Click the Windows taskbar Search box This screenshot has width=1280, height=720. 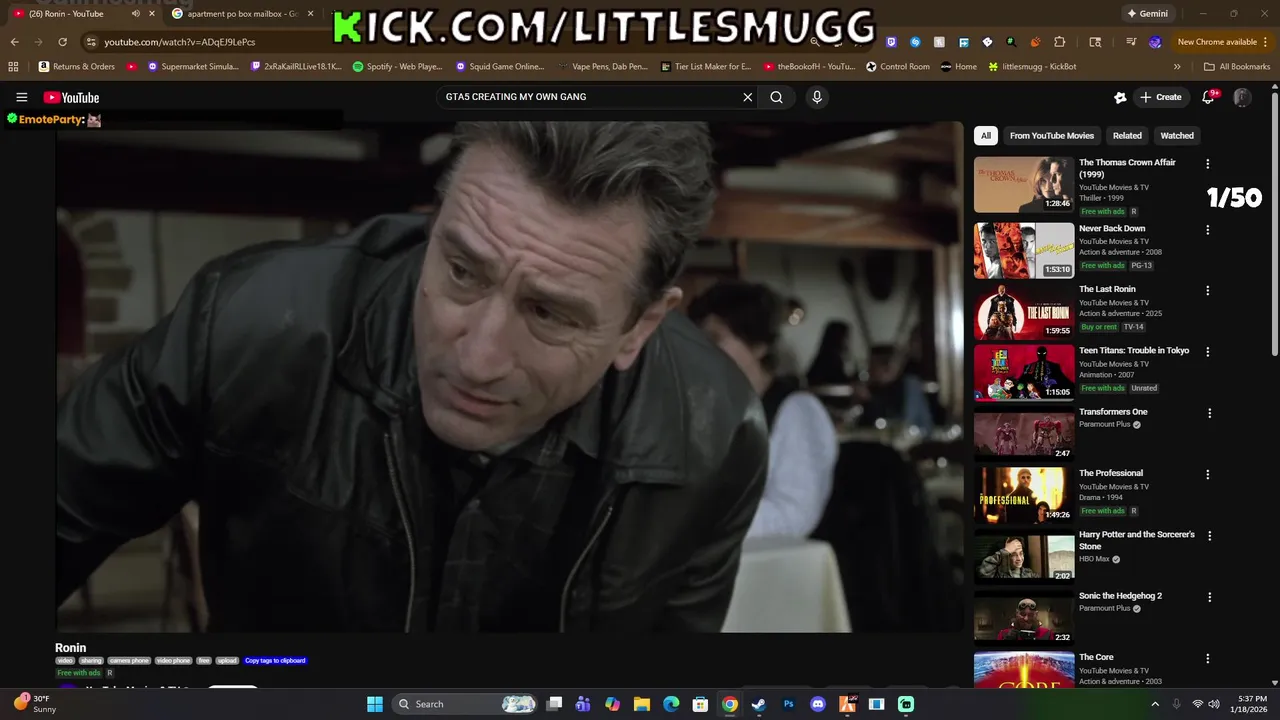pos(465,704)
